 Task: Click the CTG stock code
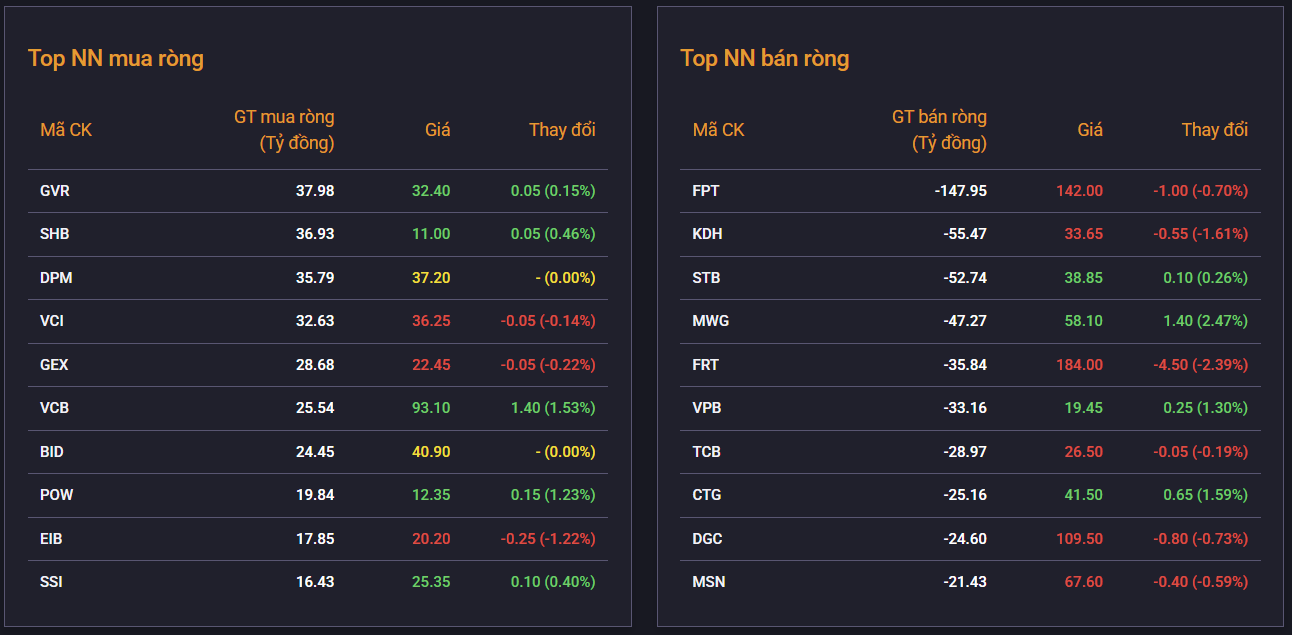pos(706,495)
